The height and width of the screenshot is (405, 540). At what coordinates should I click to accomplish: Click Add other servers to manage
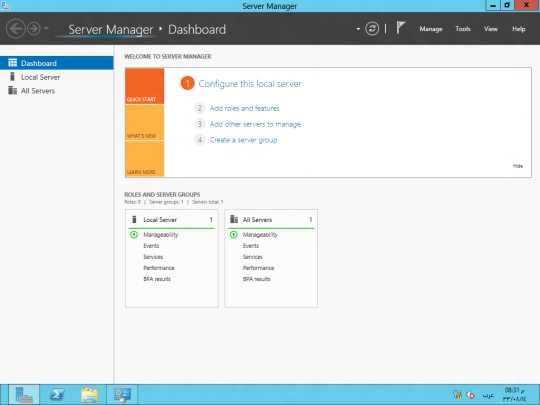(x=256, y=124)
